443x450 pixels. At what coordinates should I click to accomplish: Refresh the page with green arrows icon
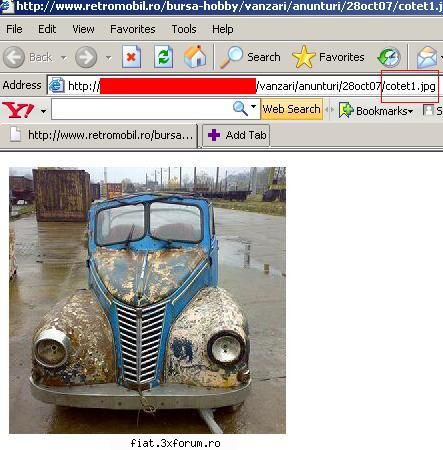click(x=163, y=57)
